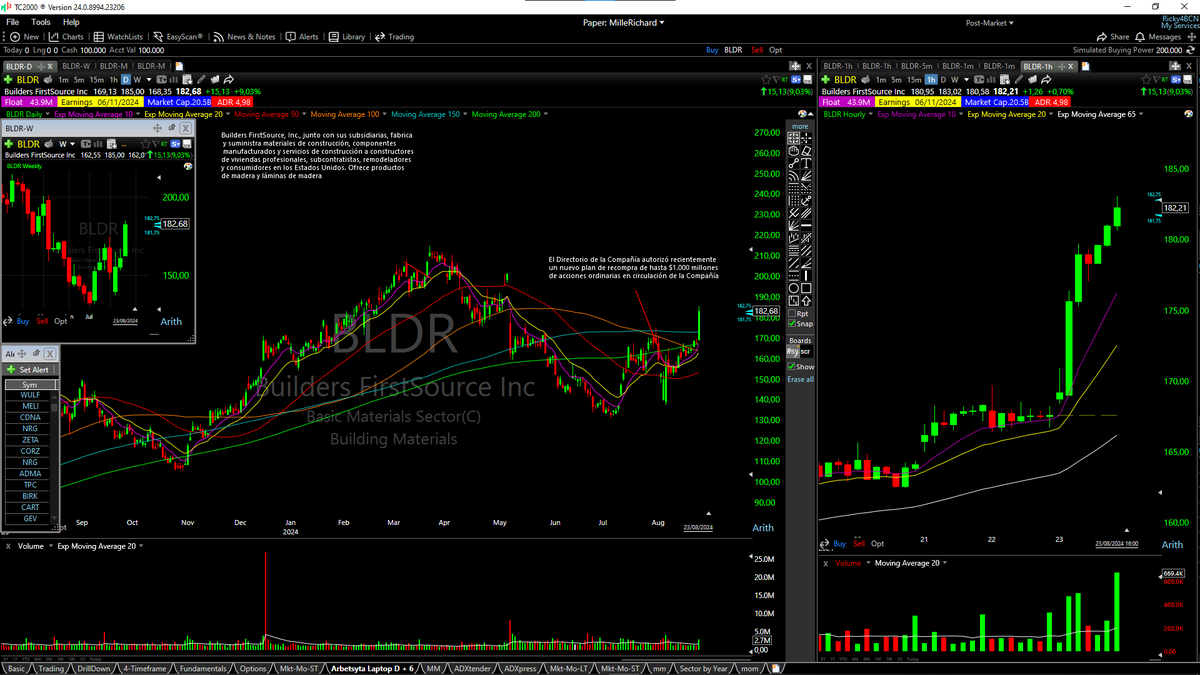The width and height of the screenshot is (1200, 675).
Task: Click the pencil drawing icon in daily chart toolbar
Action: [199, 79]
